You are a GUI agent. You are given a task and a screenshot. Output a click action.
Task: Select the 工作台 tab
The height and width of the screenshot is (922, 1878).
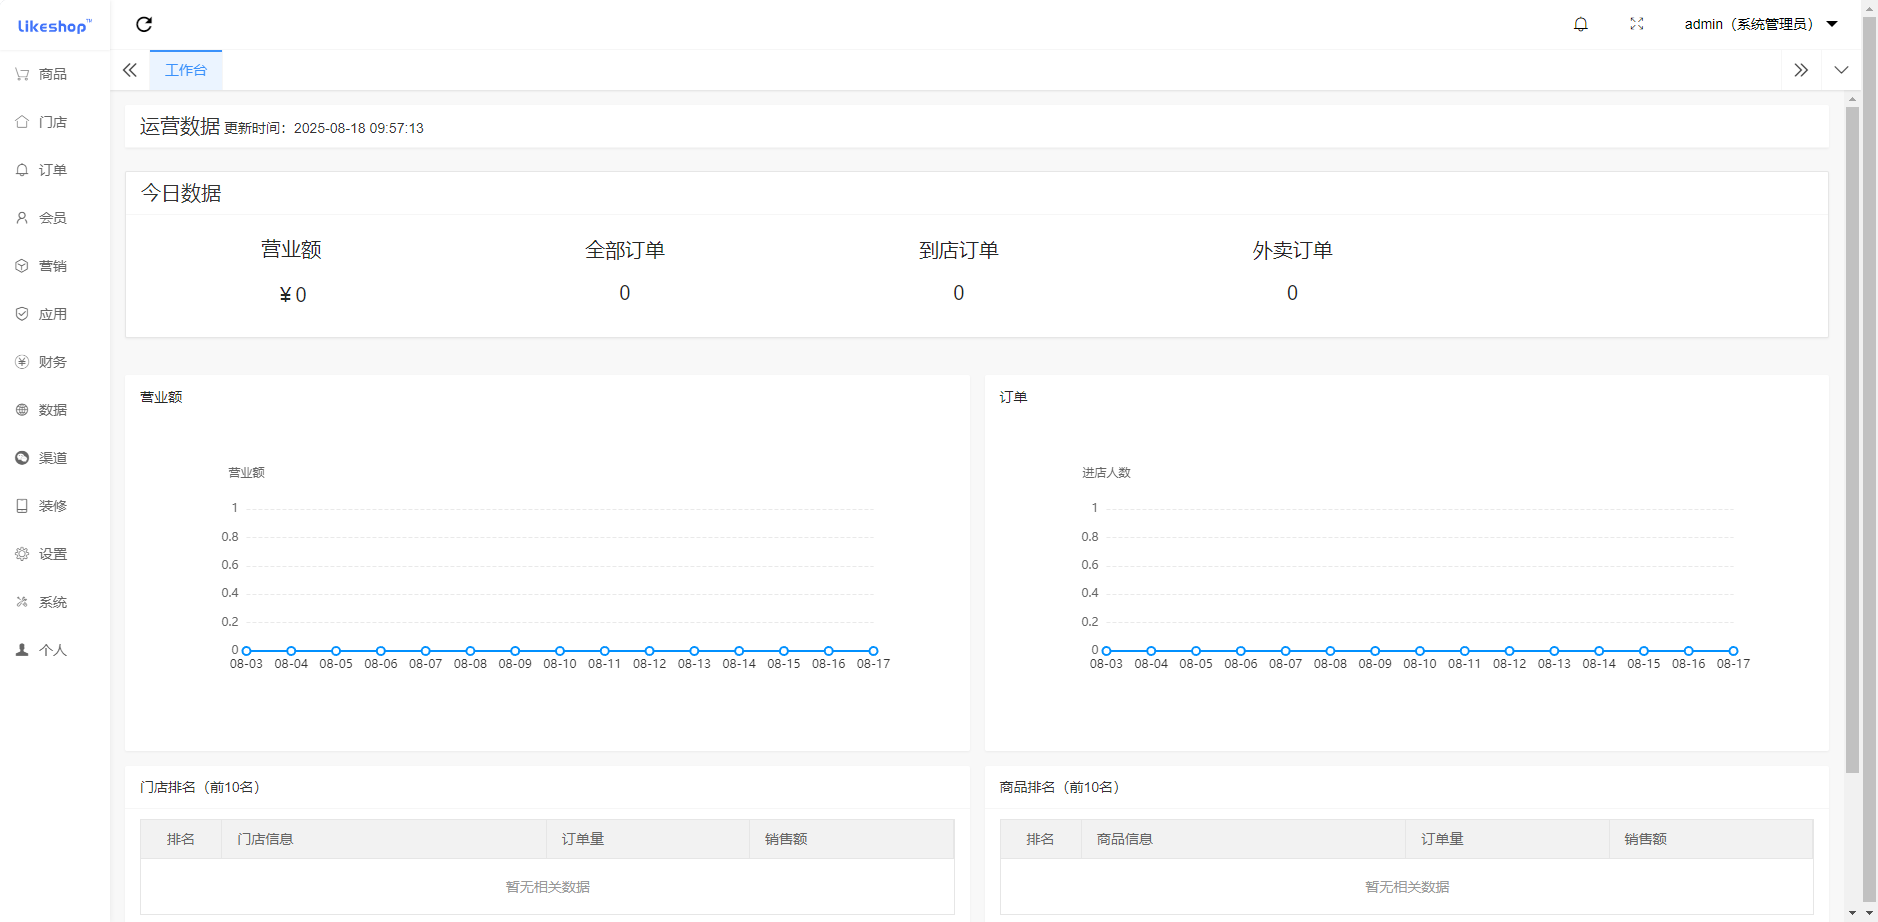coord(186,70)
